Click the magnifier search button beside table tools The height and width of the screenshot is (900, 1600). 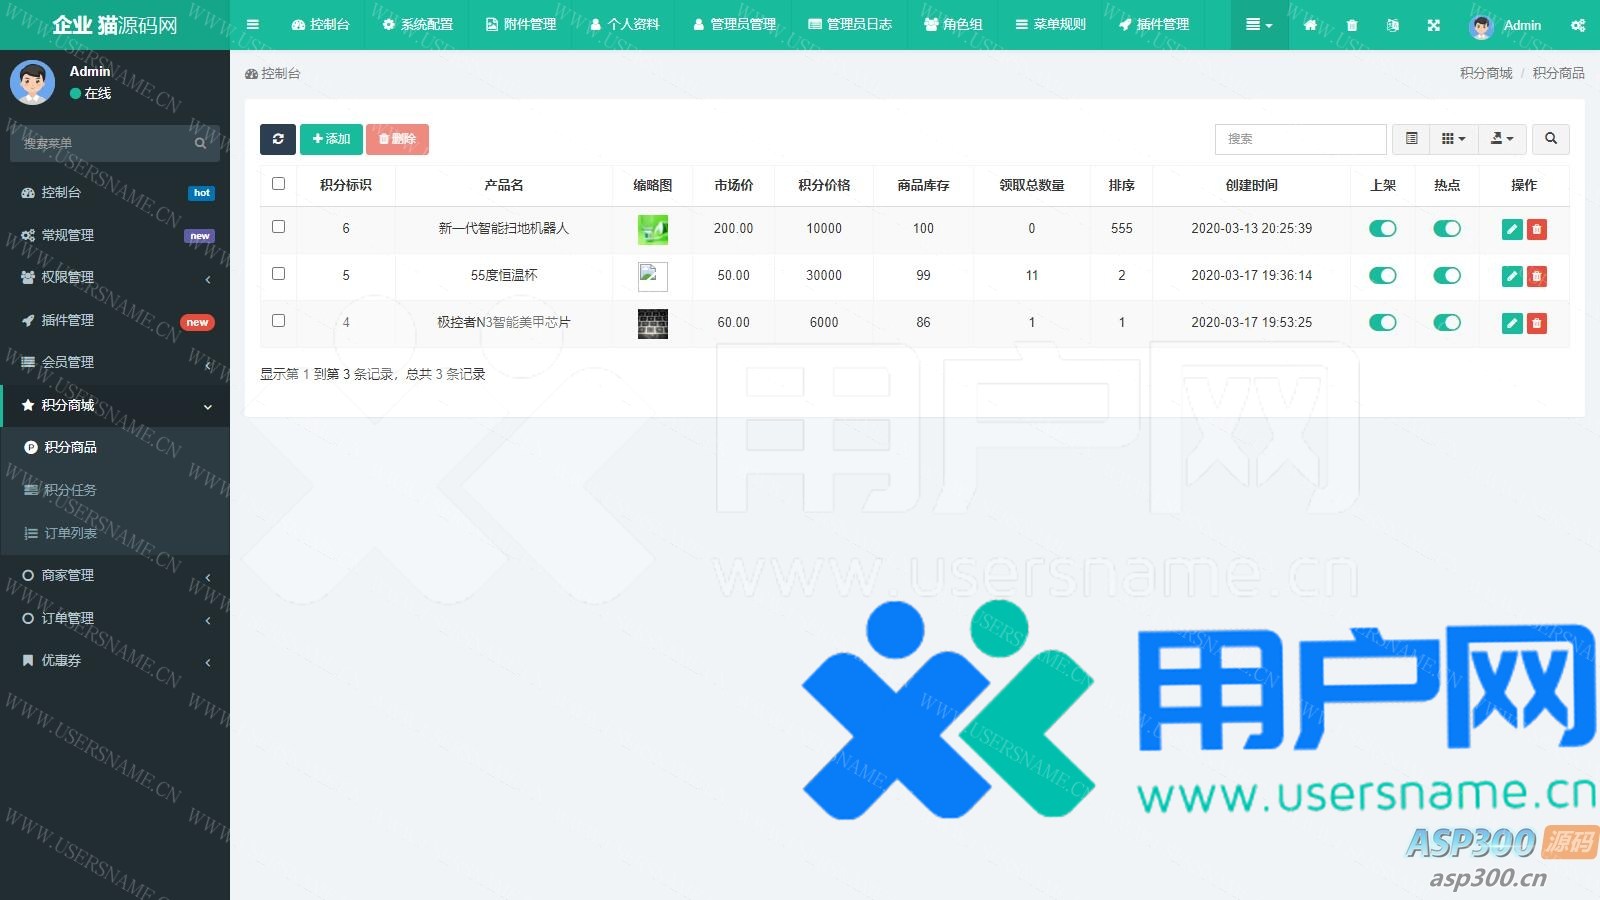[x=1551, y=139]
